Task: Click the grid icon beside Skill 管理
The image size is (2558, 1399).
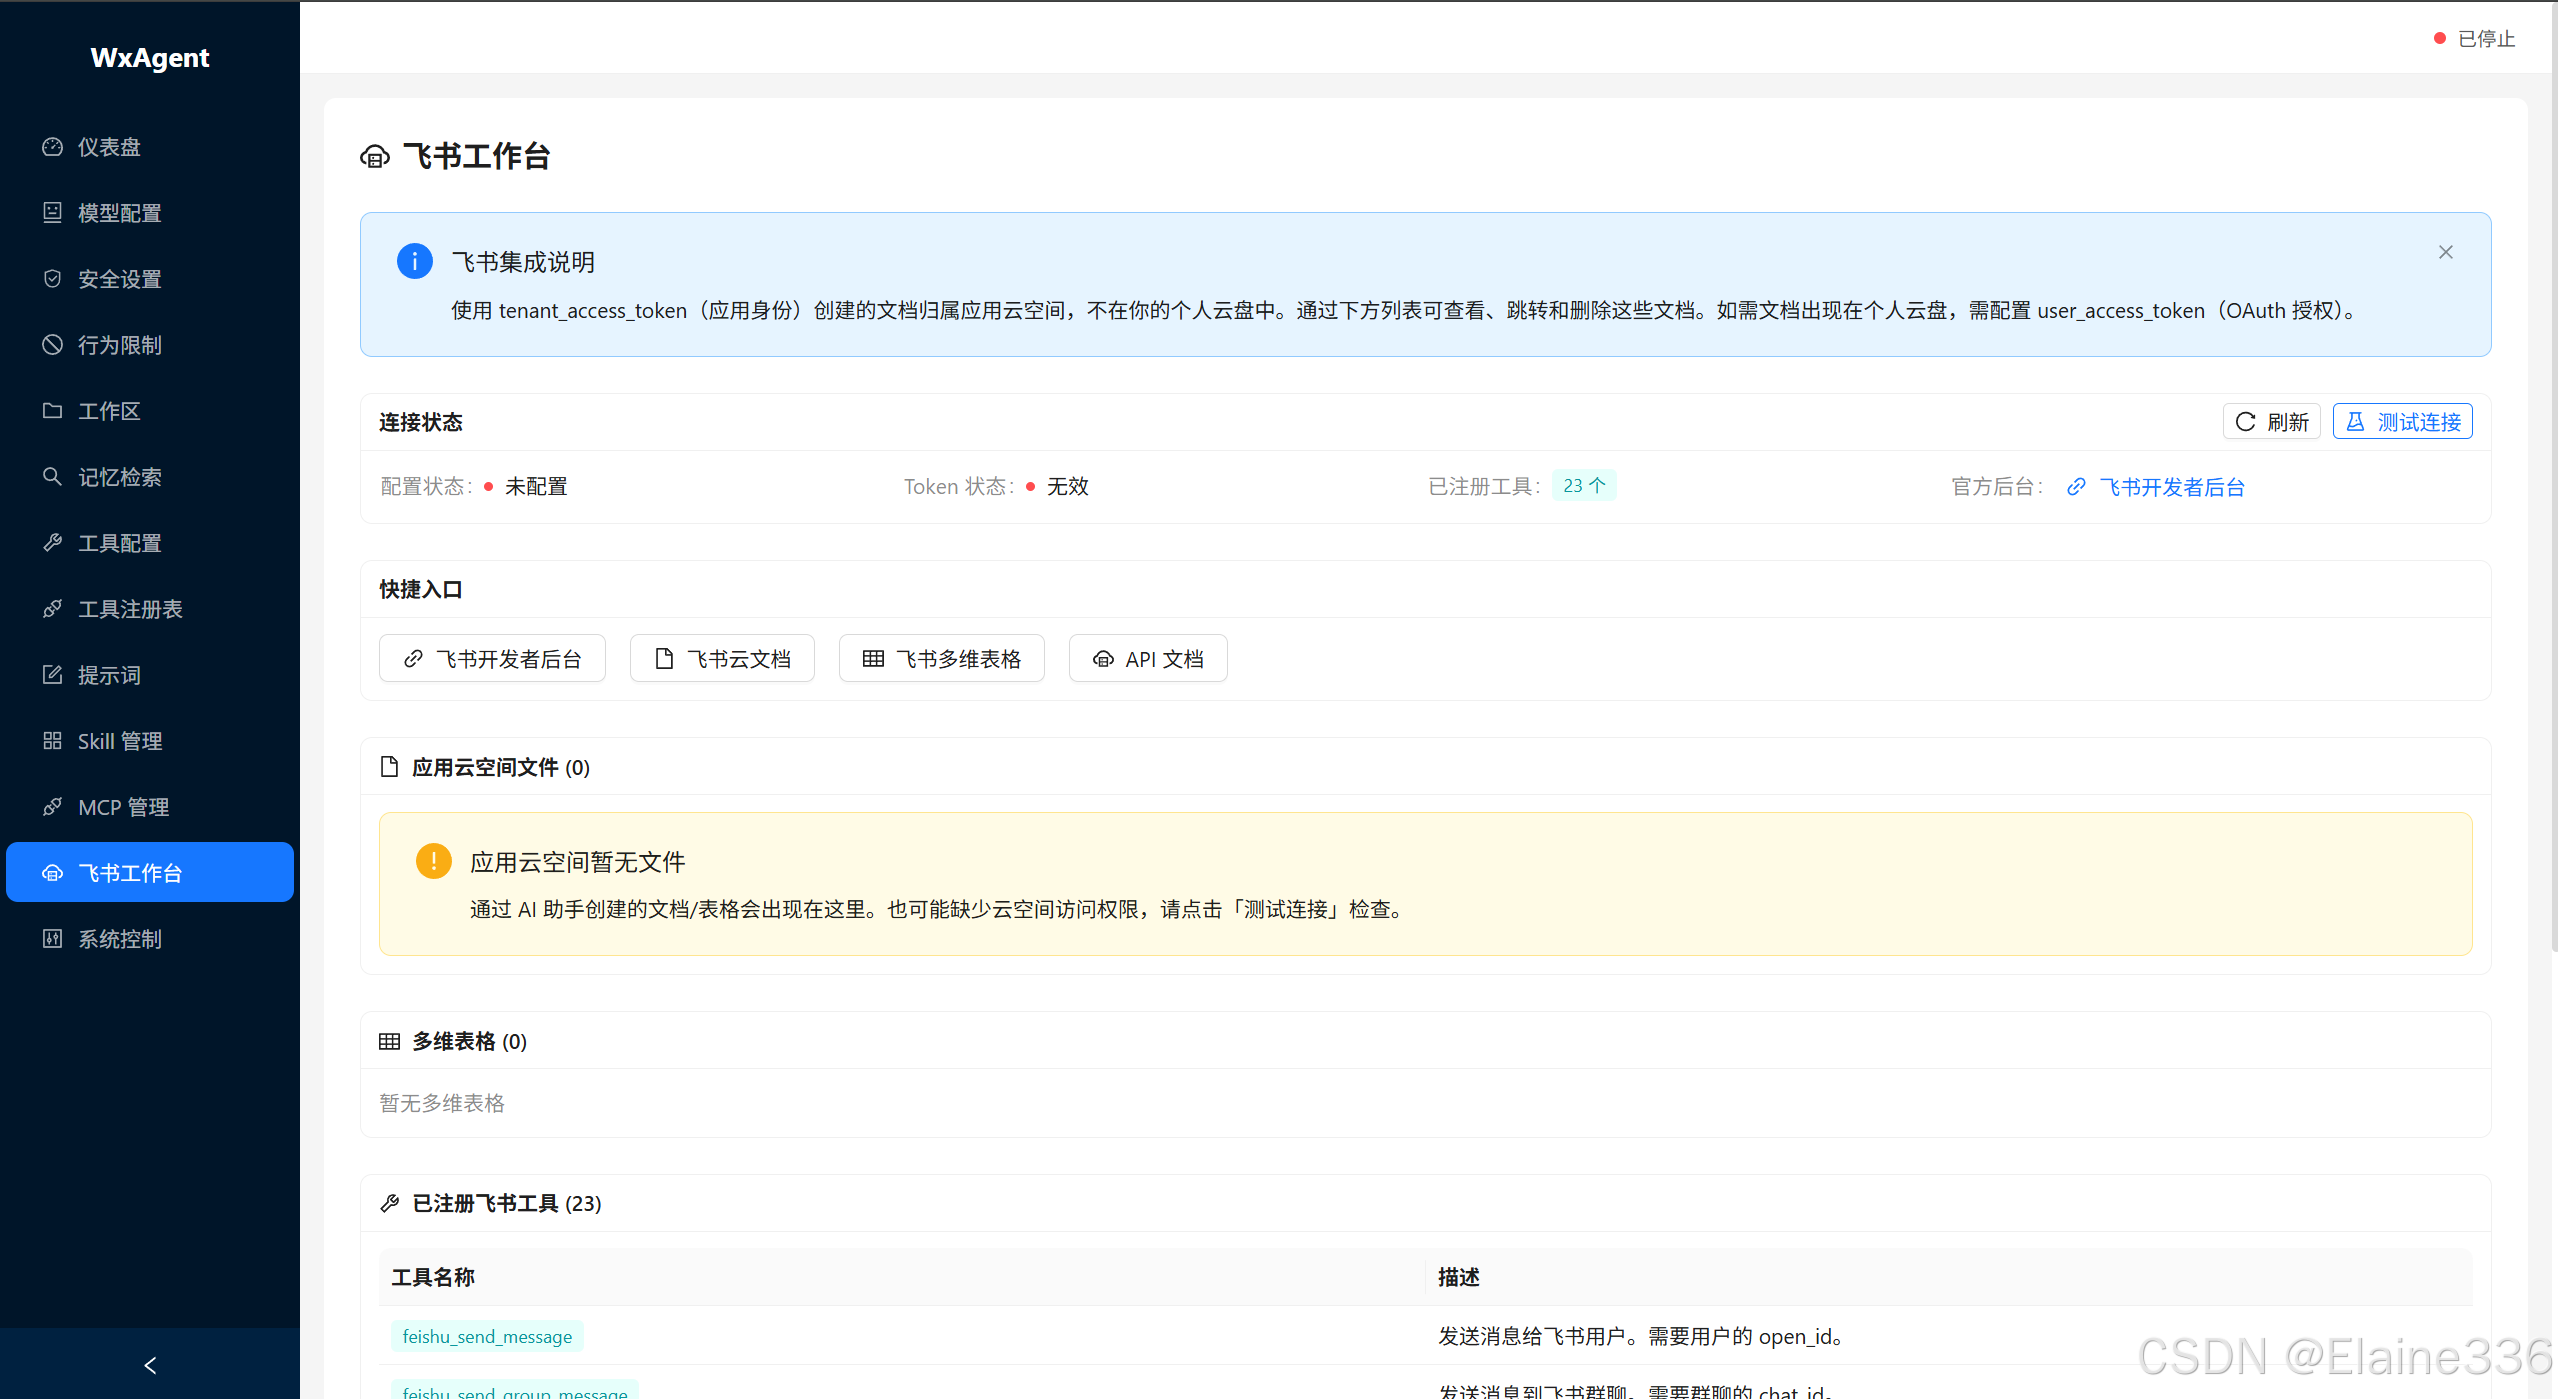Action: coord(53,741)
